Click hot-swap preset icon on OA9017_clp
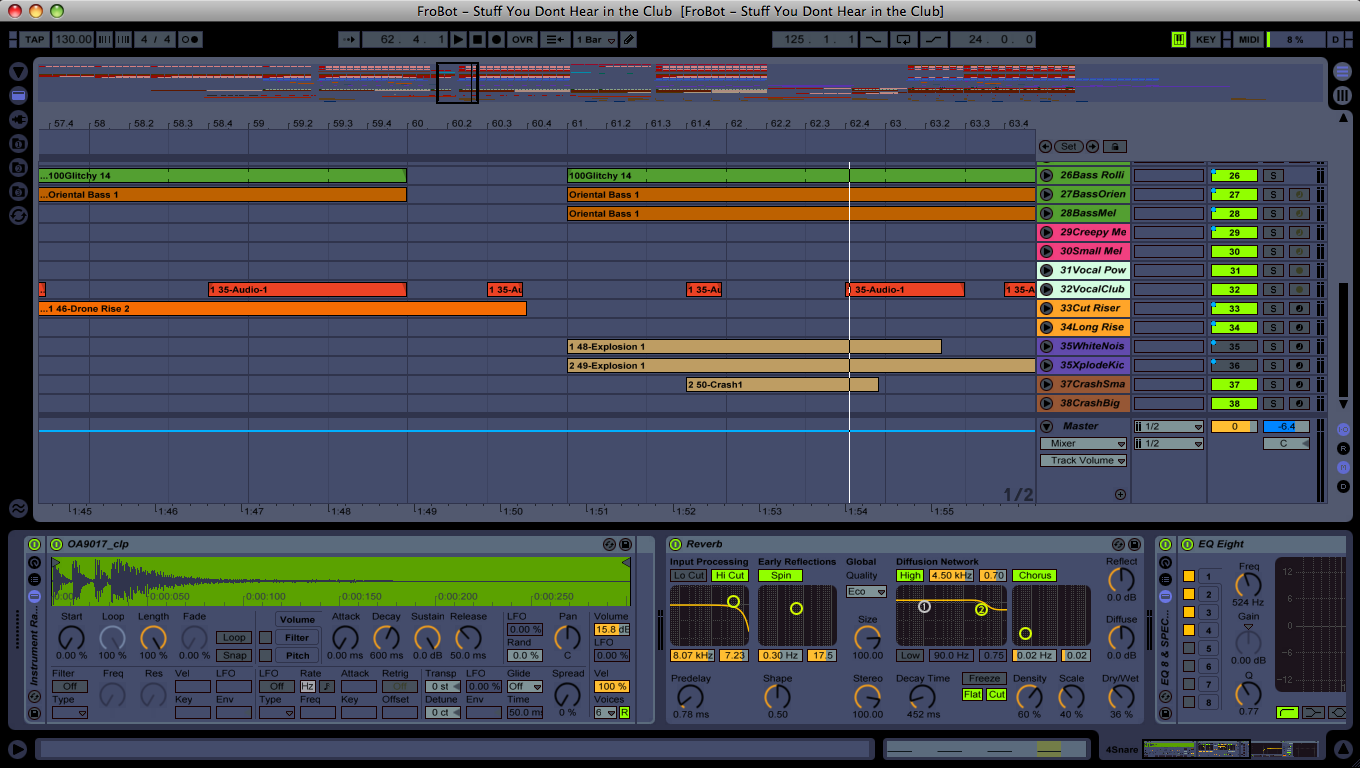Screen dimensions: 1360x768 [x=609, y=544]
